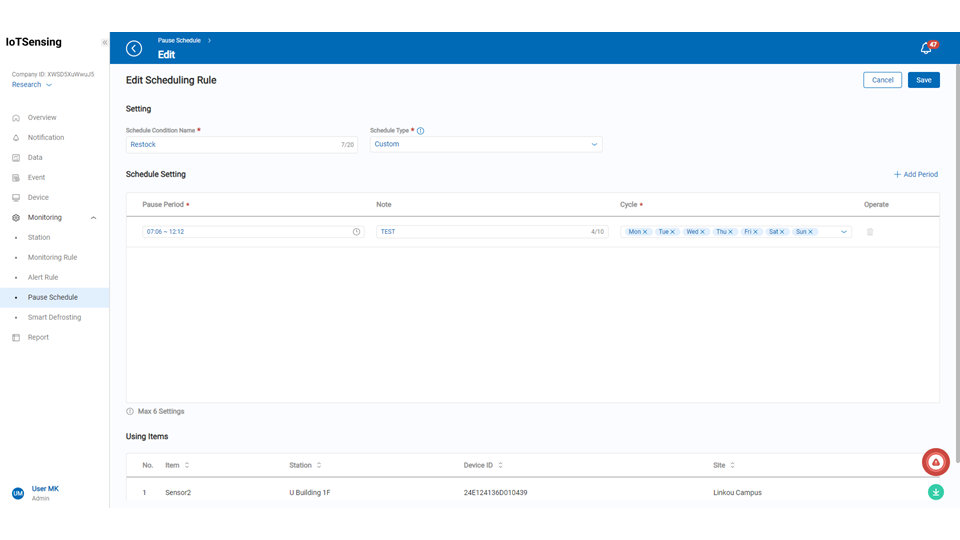
Task: Remove the Mon tag from Cycle
Action: [x=646, y=232]
